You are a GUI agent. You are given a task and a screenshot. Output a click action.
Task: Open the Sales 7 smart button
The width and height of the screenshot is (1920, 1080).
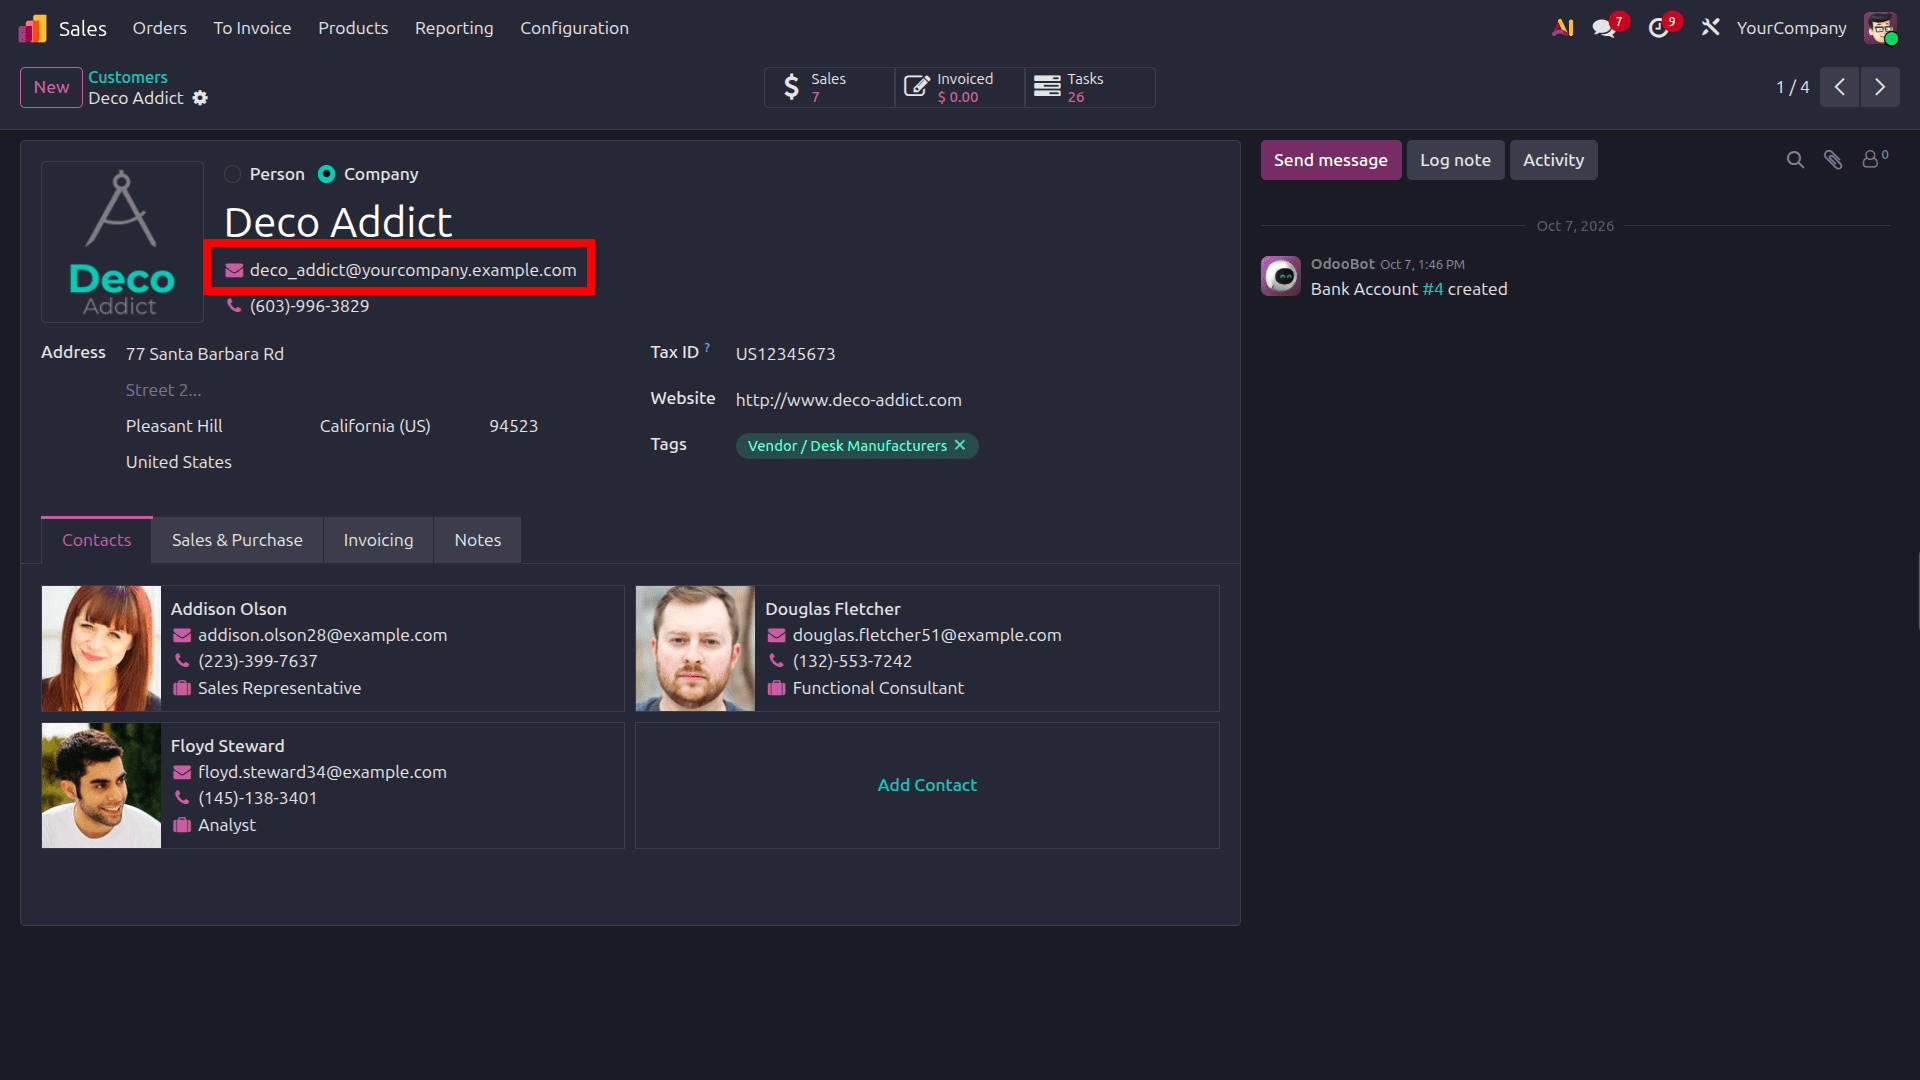[829, 87]
